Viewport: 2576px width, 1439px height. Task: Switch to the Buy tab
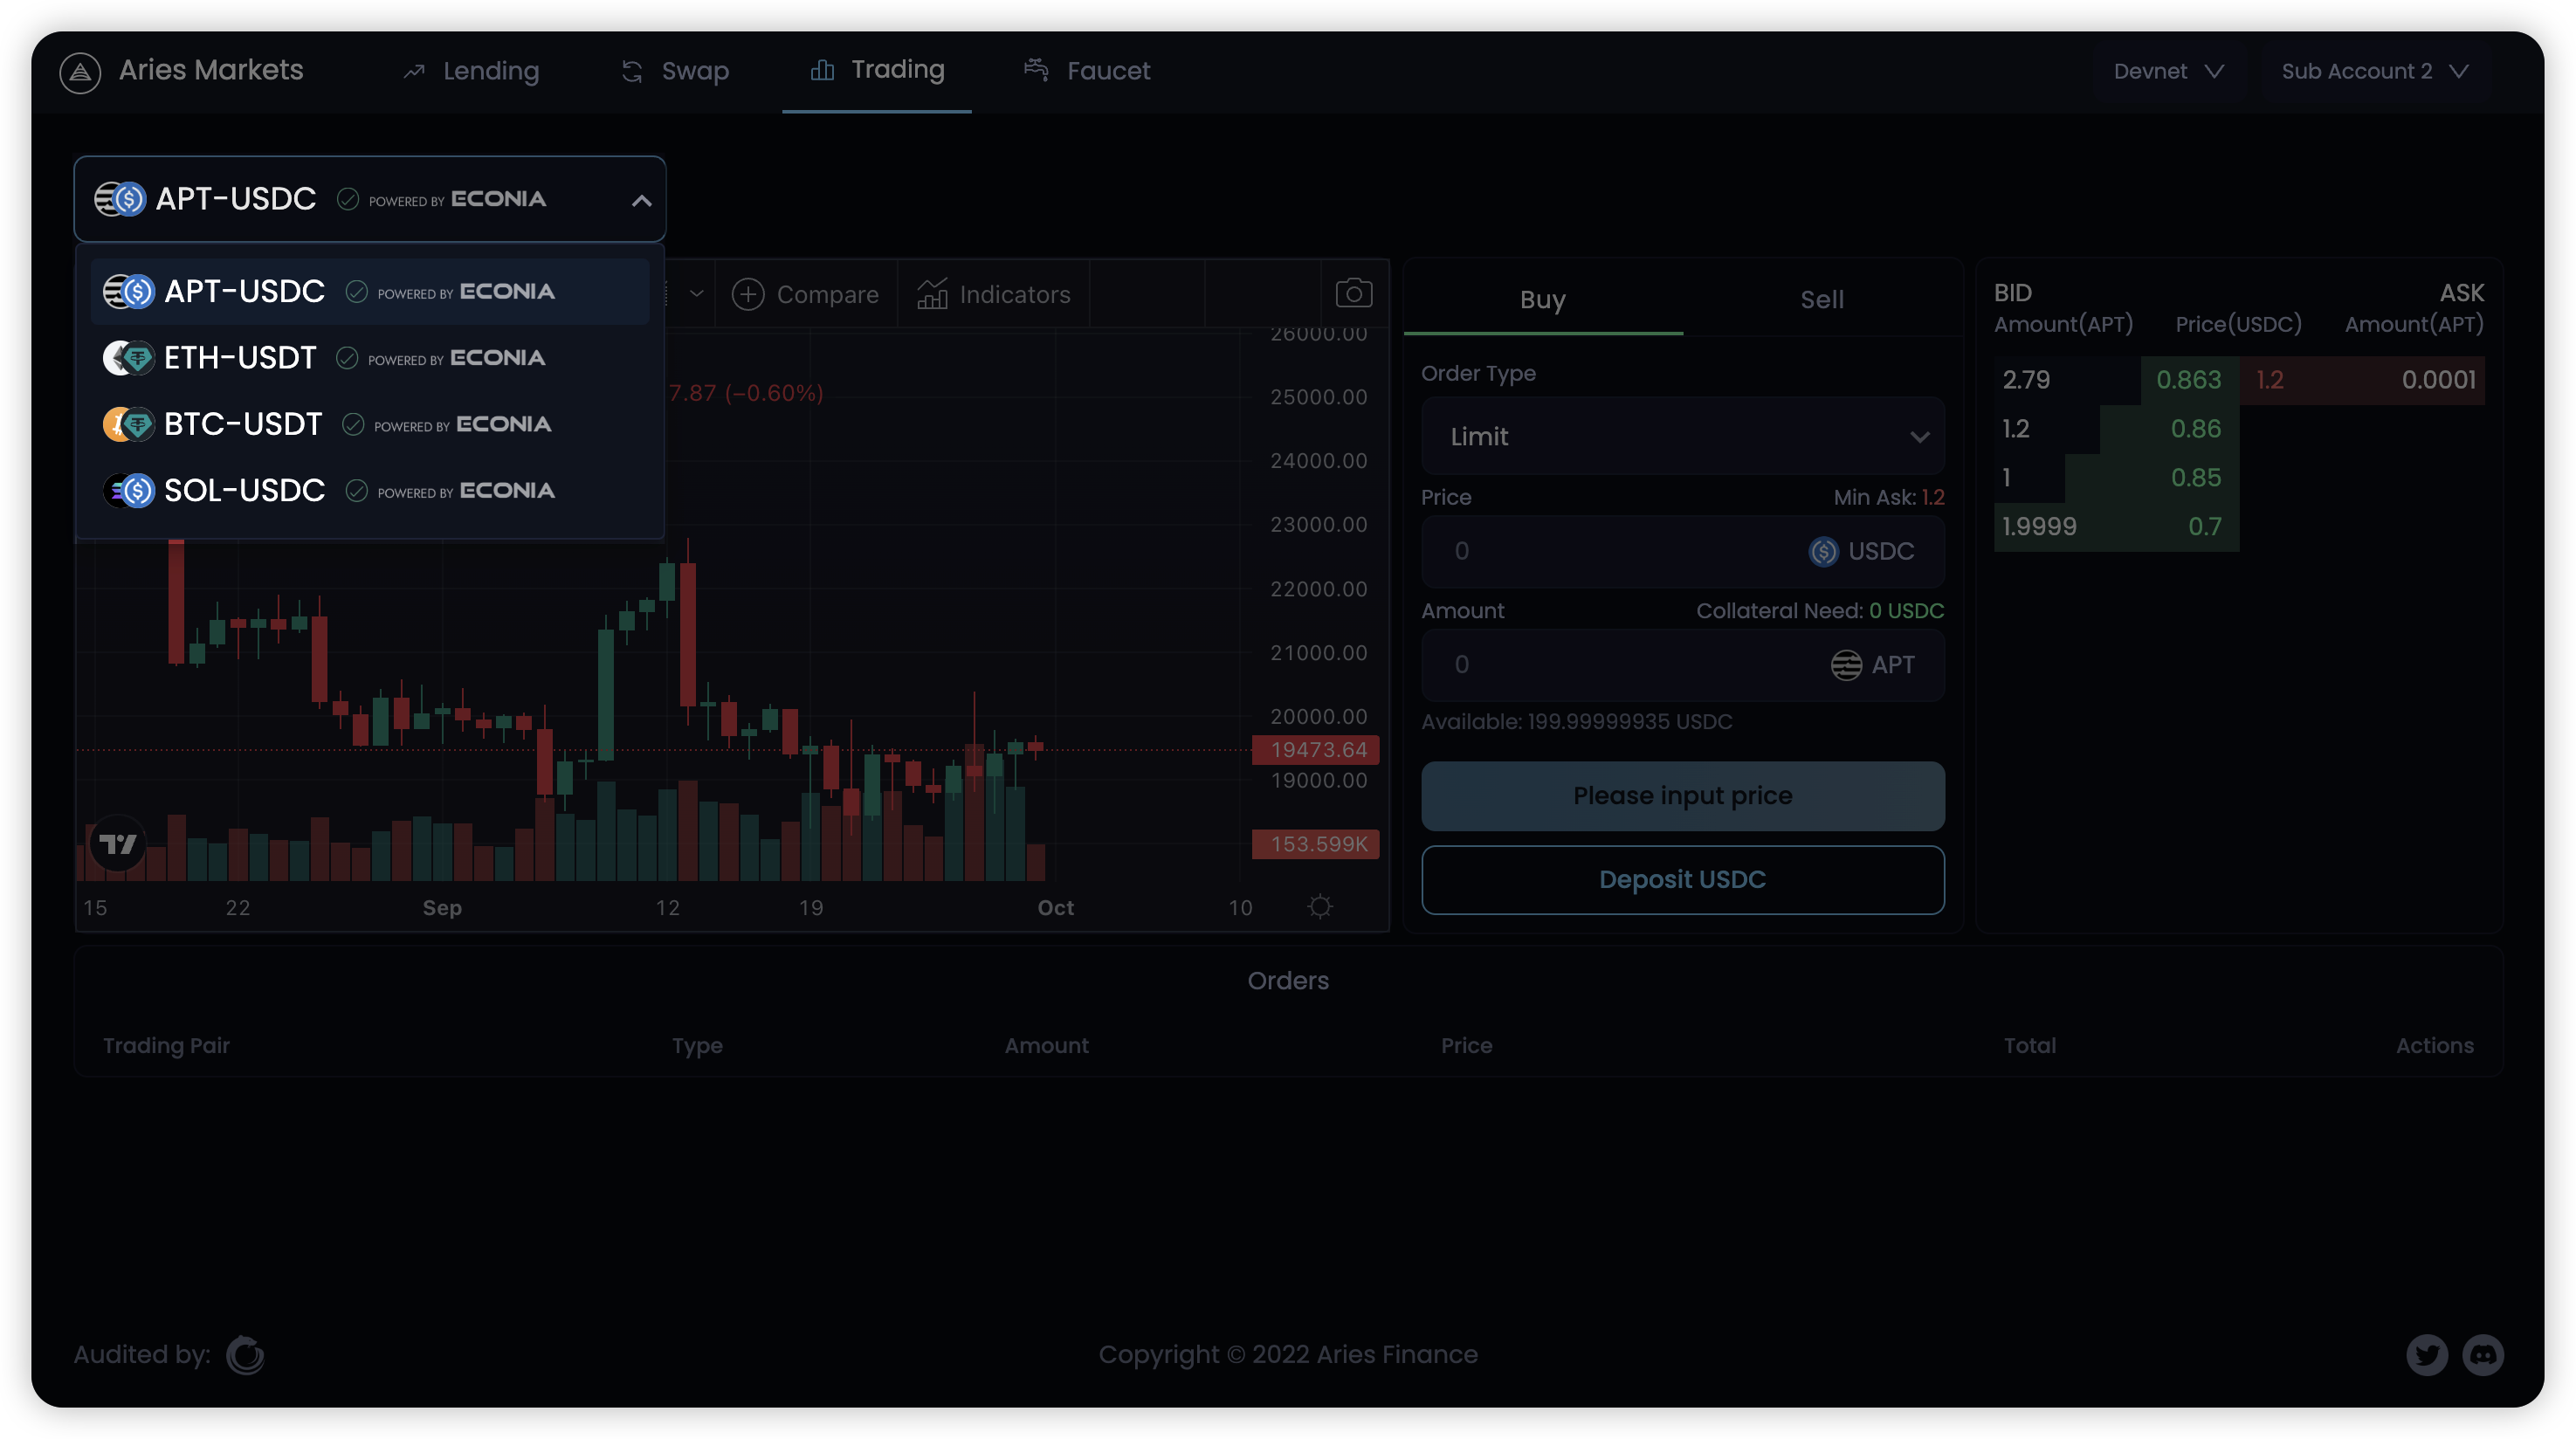[x=1543, y=299]
